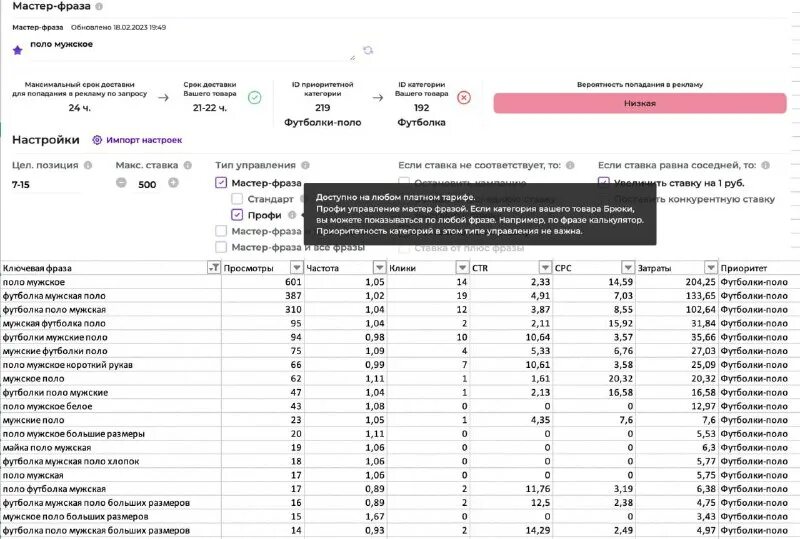Click the target position field 7-15

click(46, 185)
